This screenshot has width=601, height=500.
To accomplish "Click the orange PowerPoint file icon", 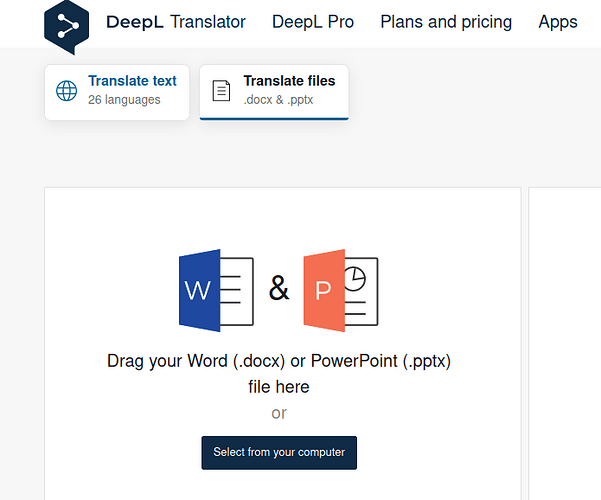I will (x=341, y=290).
